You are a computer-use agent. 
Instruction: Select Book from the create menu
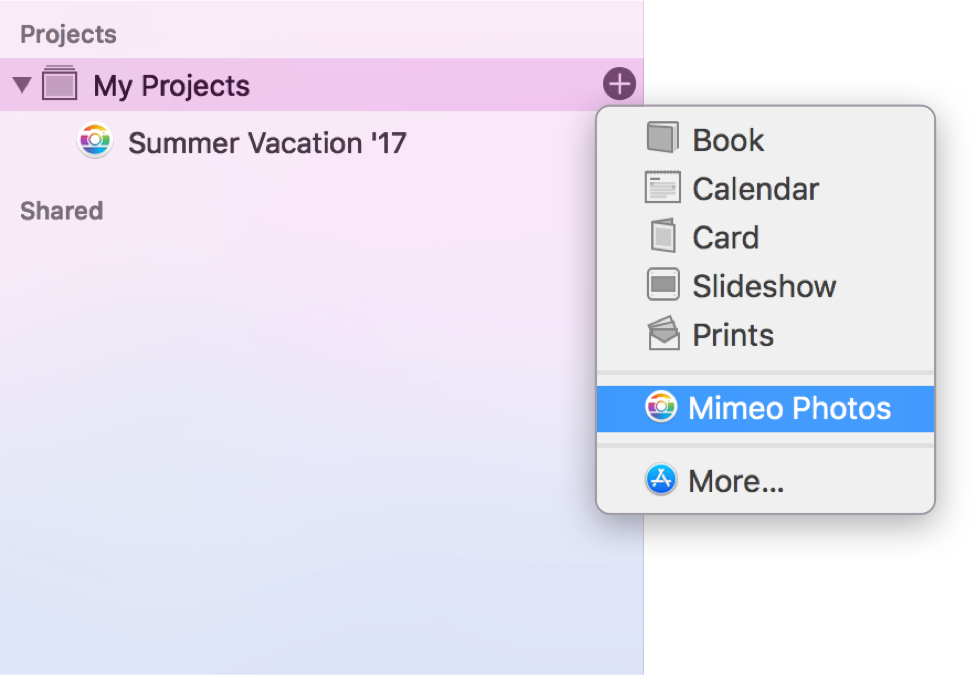tap(726, 139)
